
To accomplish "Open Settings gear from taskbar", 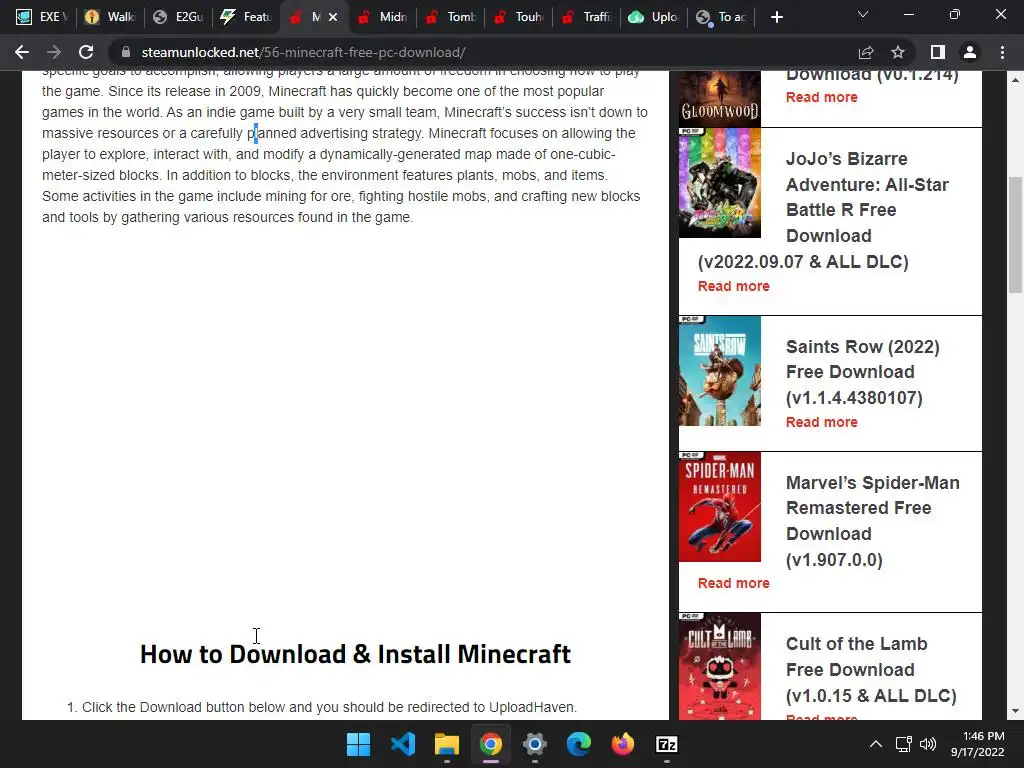I will 534,744.
